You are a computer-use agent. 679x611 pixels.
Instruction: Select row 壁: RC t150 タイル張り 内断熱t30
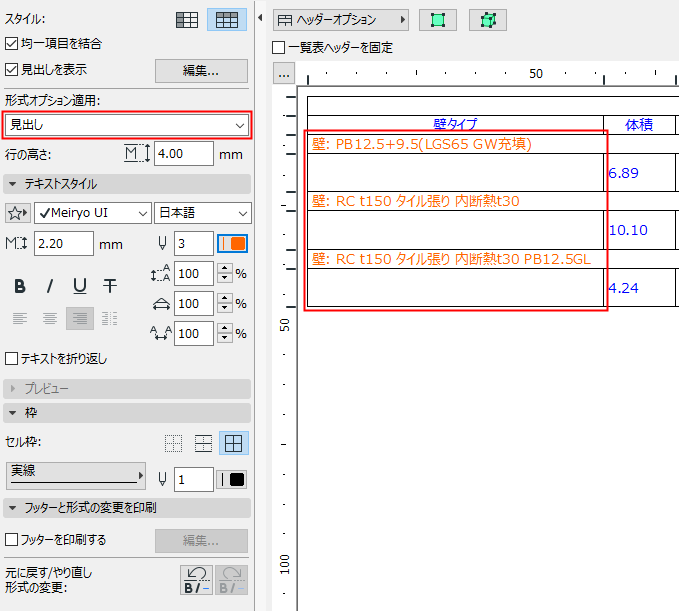click(416, 201)
